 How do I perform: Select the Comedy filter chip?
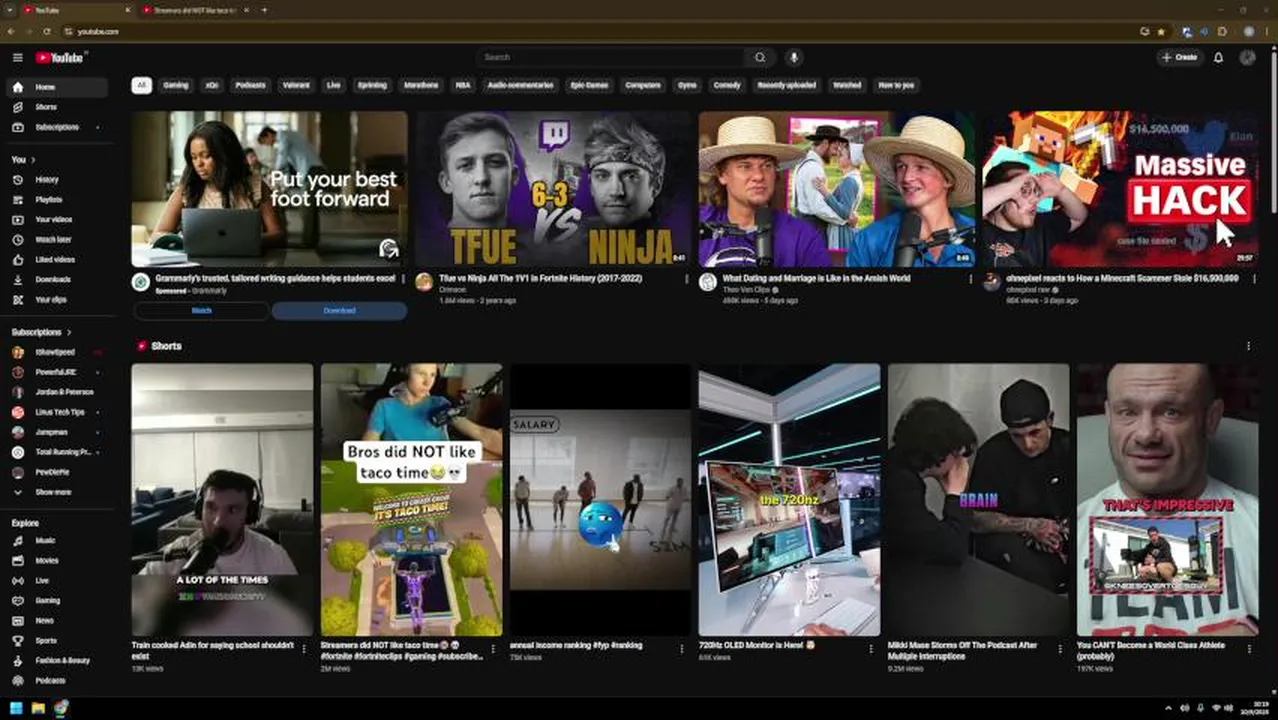point(727,85)
